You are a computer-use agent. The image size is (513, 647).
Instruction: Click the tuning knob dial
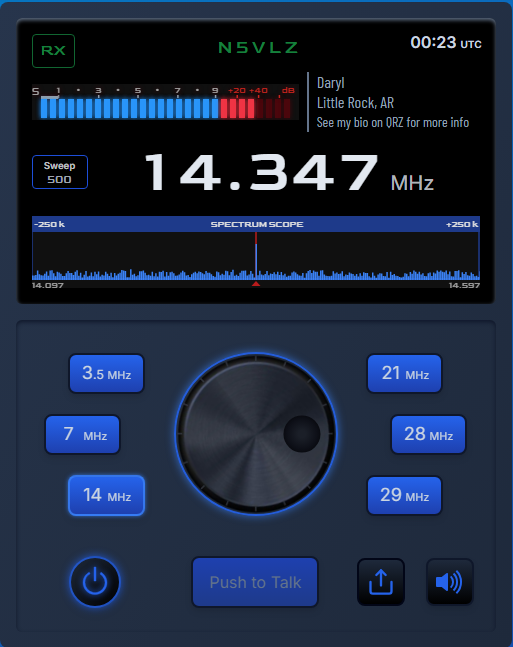pyautogui.click(x=256, y=434)
